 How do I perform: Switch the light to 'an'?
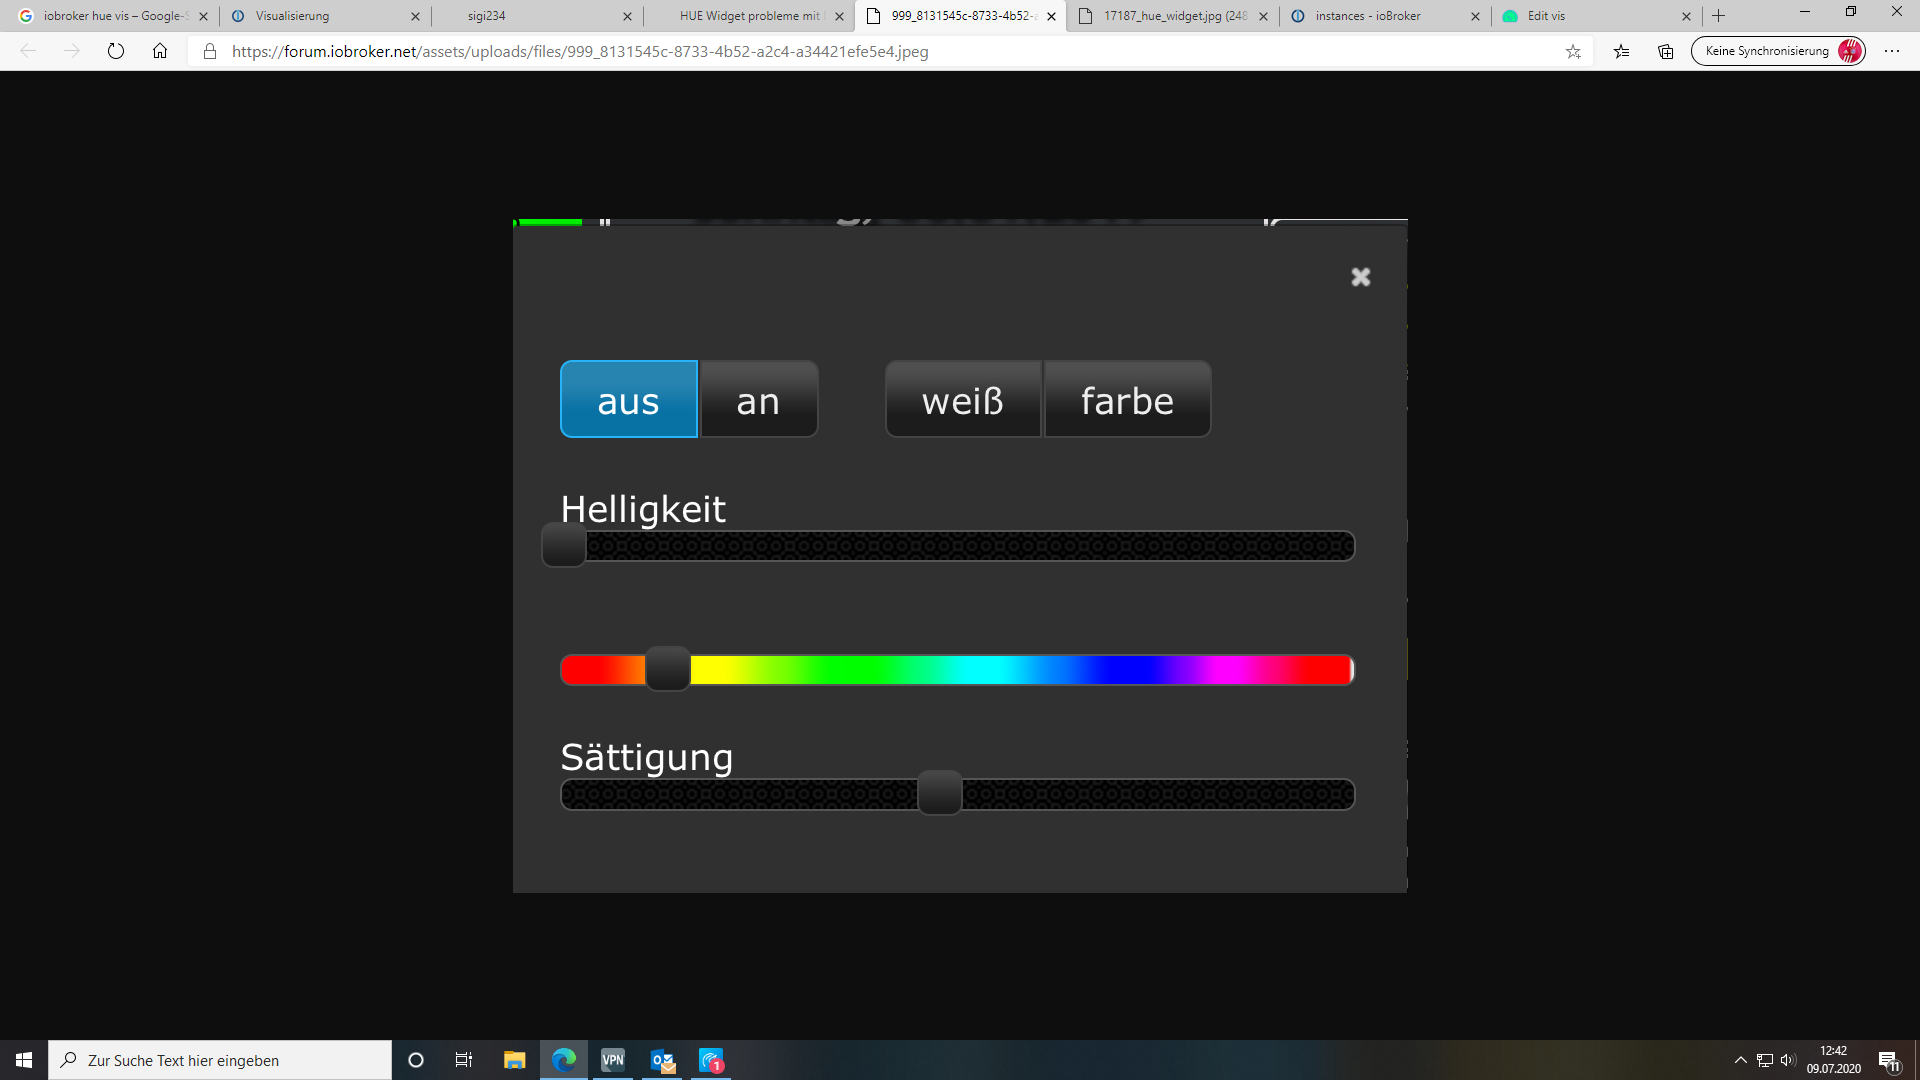(758, 400)
